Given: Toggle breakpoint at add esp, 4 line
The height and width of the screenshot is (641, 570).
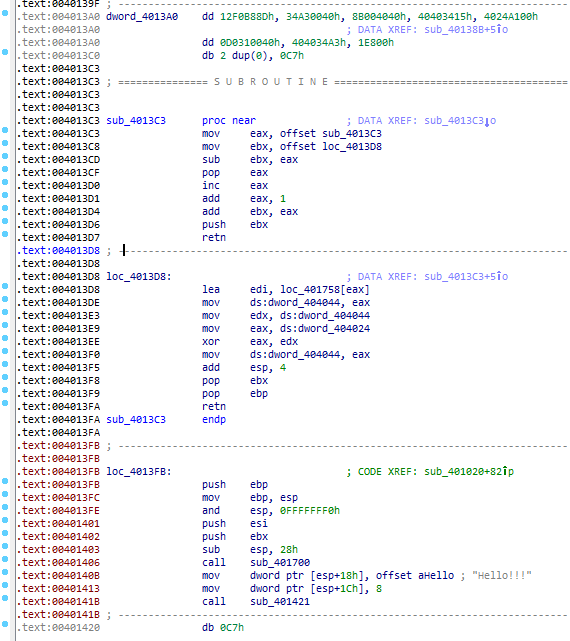Looking at the screenshot, I should tap(5, 364).
